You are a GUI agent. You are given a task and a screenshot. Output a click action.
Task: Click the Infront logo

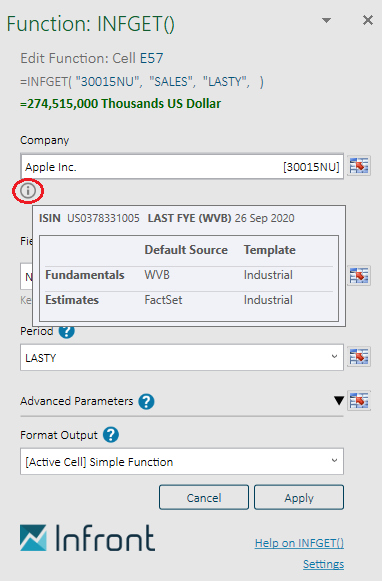coord(87,538)
